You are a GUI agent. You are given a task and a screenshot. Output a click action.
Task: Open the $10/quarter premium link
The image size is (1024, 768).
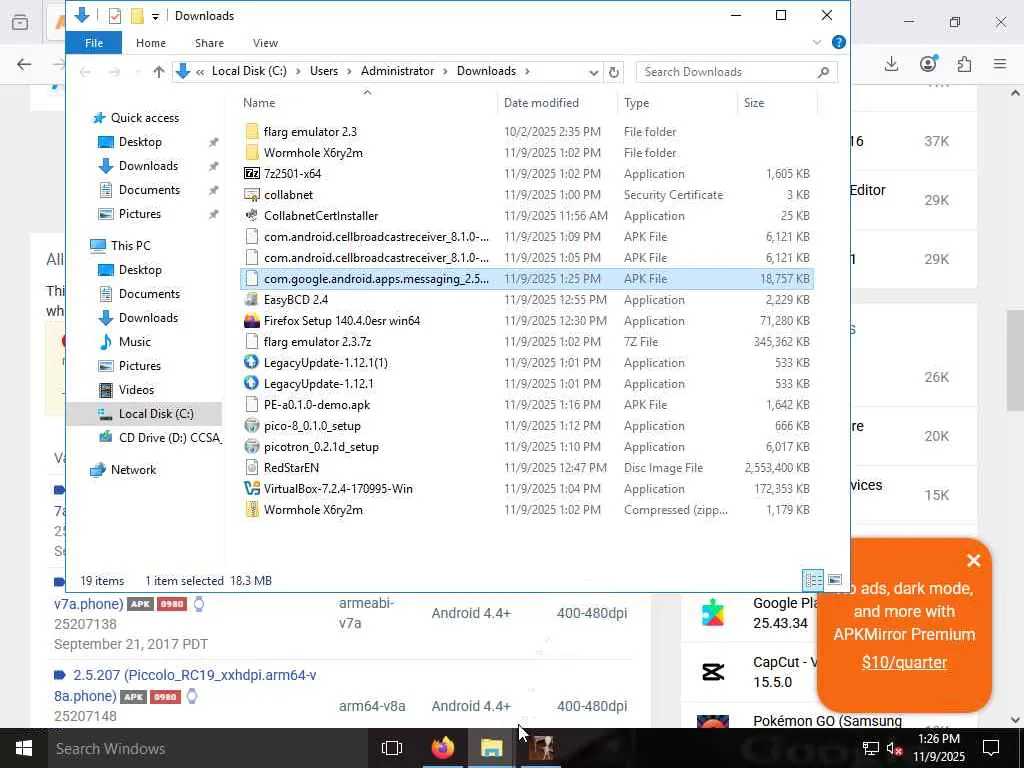click(x=904, y=662)
